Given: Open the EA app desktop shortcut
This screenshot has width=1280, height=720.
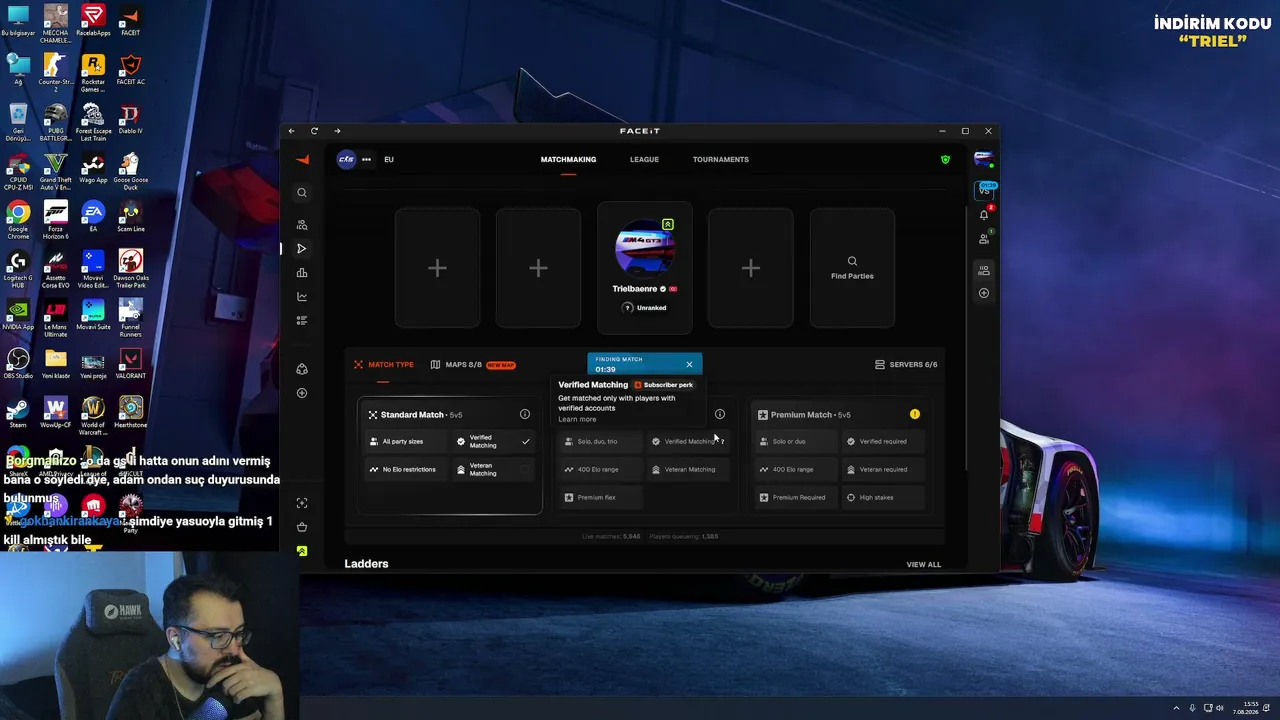Looking at the screenshot, I should [x=93, y=216].
